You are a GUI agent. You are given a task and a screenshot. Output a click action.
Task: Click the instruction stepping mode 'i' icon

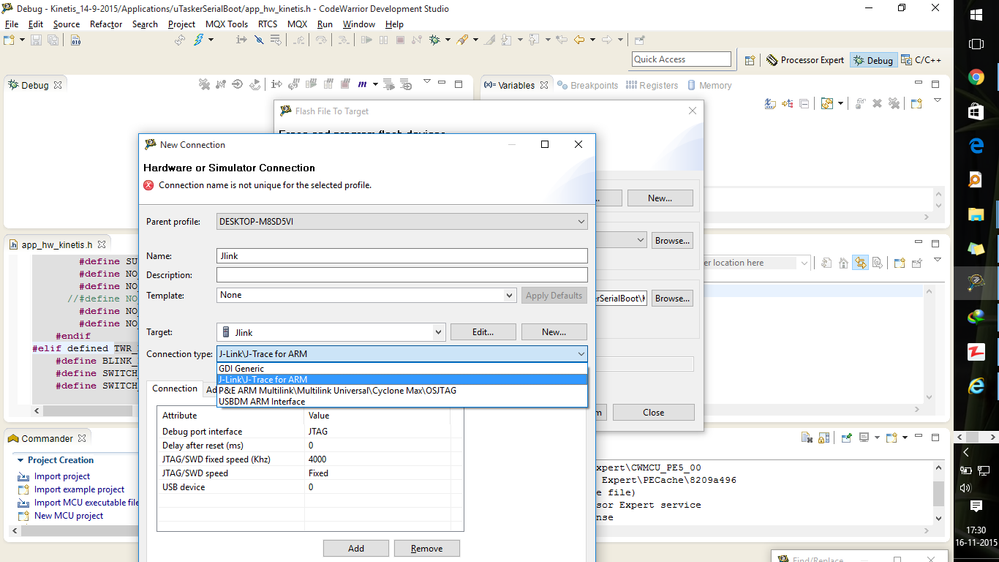pyautogui.click(x=276, y=84)
